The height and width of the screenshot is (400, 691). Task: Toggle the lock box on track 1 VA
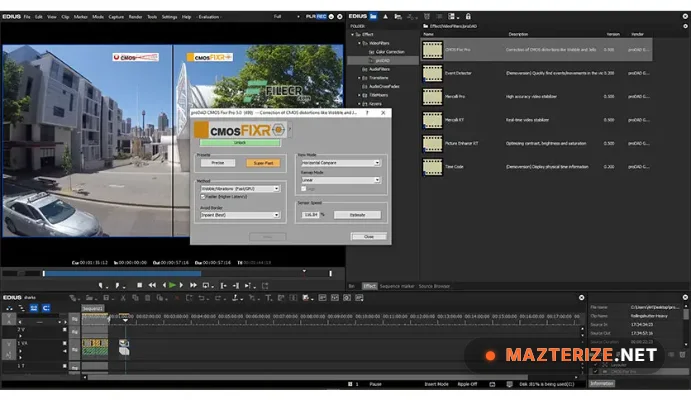(x=65, y=343)
